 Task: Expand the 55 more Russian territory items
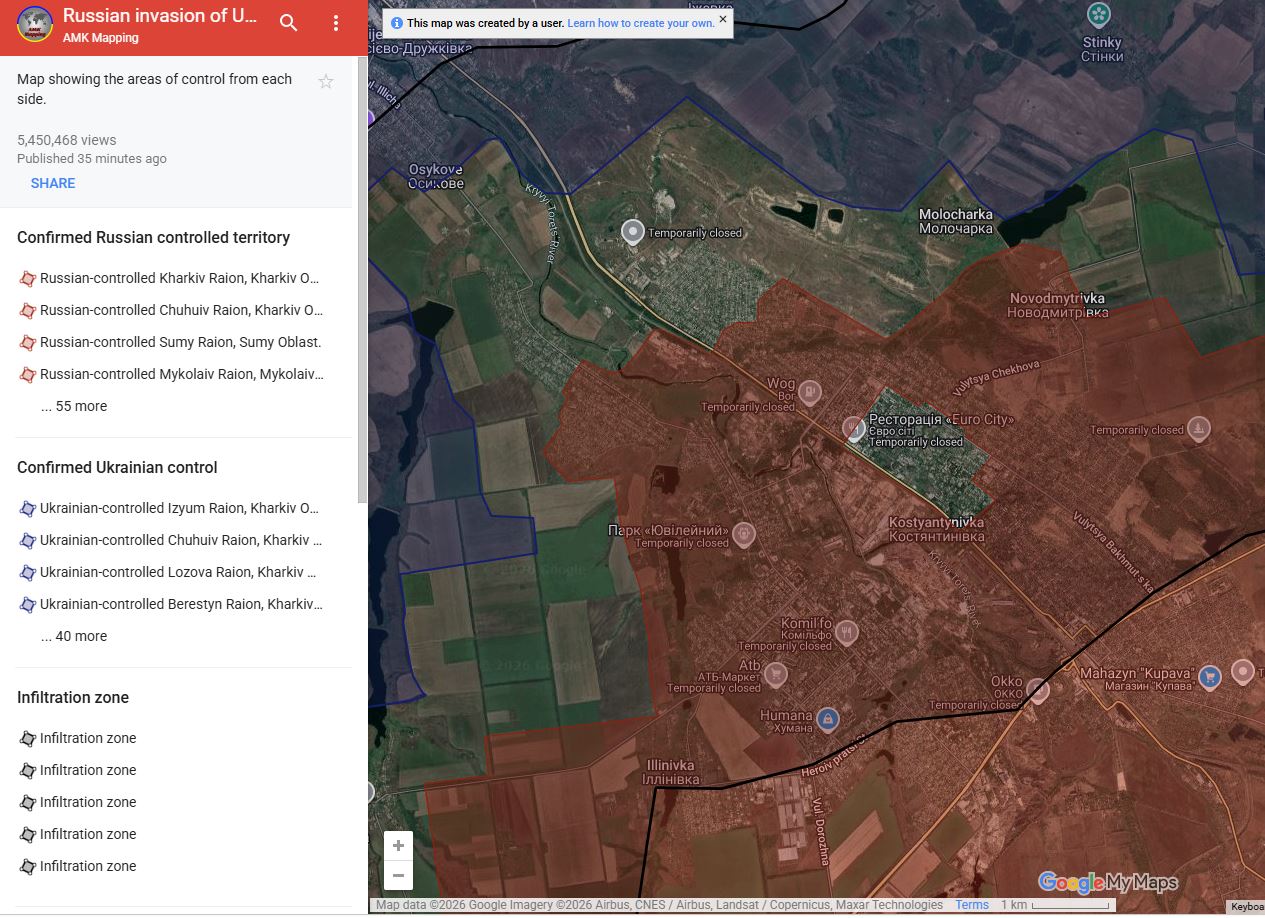[x=74, y=406]
